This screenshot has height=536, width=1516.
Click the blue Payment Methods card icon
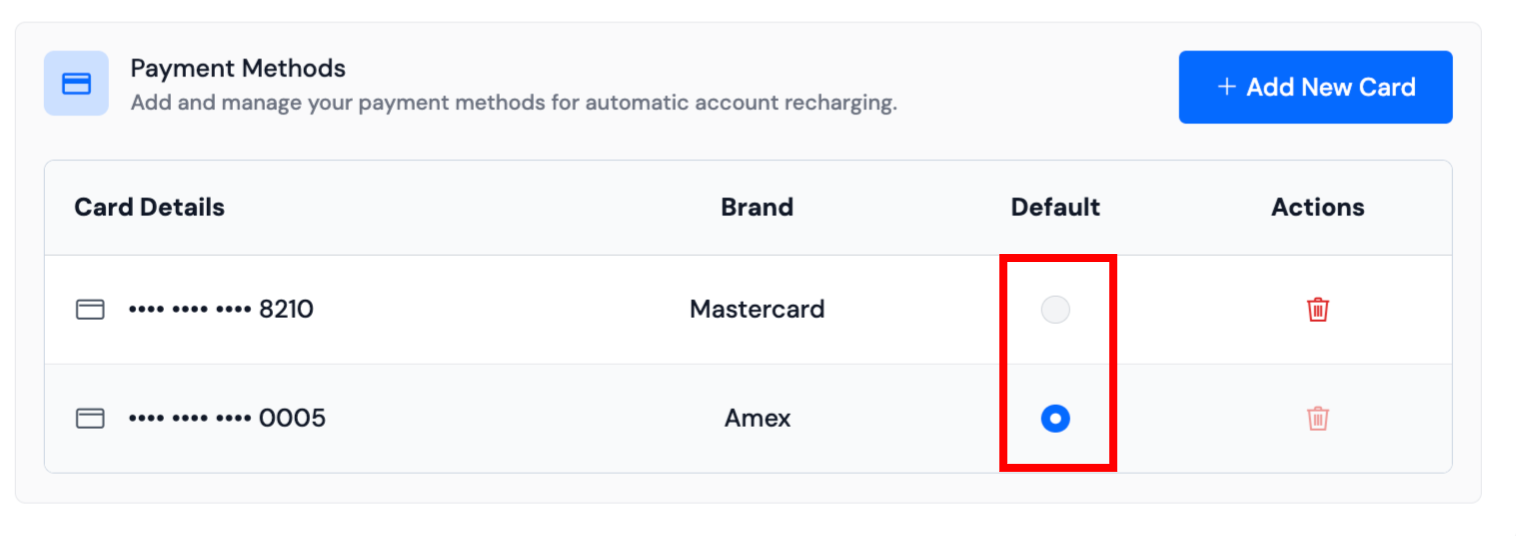pos(76,84)
